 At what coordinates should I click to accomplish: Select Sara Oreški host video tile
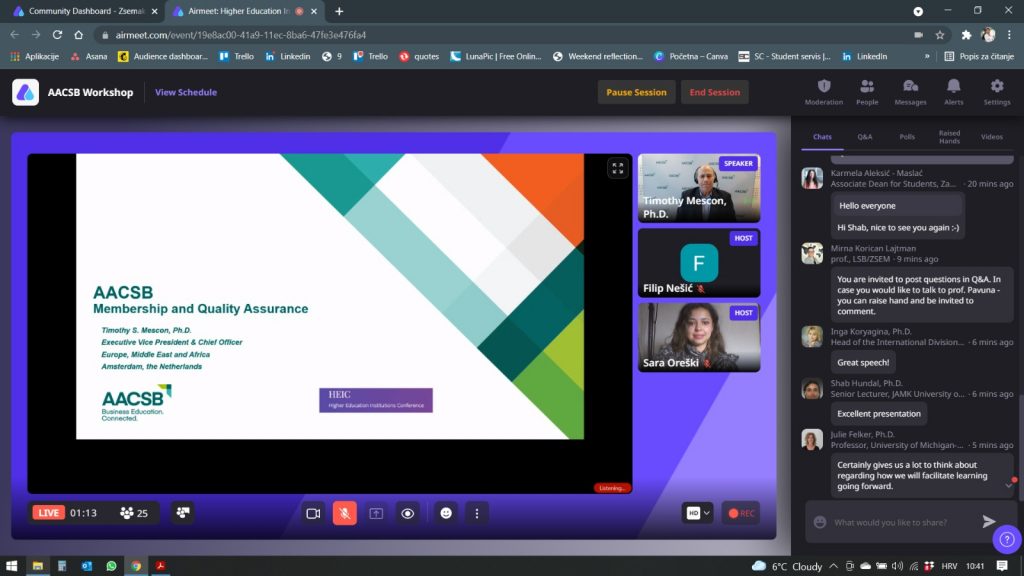pyautogui.click(x=699, y=337)
